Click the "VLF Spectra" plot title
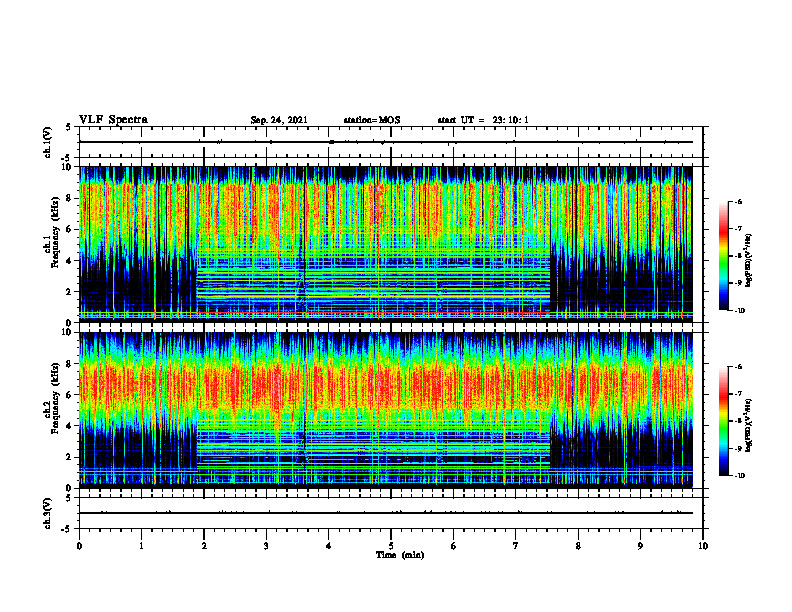This screenshot has width=792, height=612. (113, 119)
